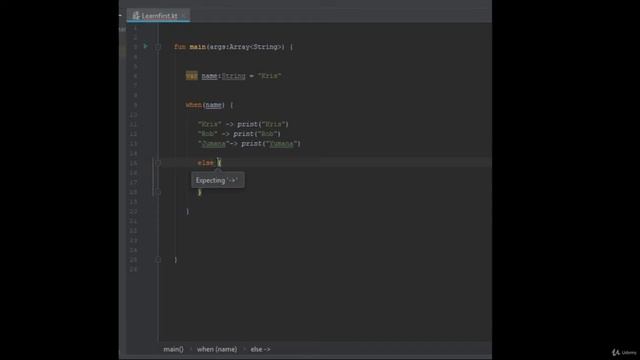Image resolution: width=640 pixels, height=360 pixels.
Task: Click the 'var' keyword on line 6
Action: pyautogui.click(x=191, y=76)
